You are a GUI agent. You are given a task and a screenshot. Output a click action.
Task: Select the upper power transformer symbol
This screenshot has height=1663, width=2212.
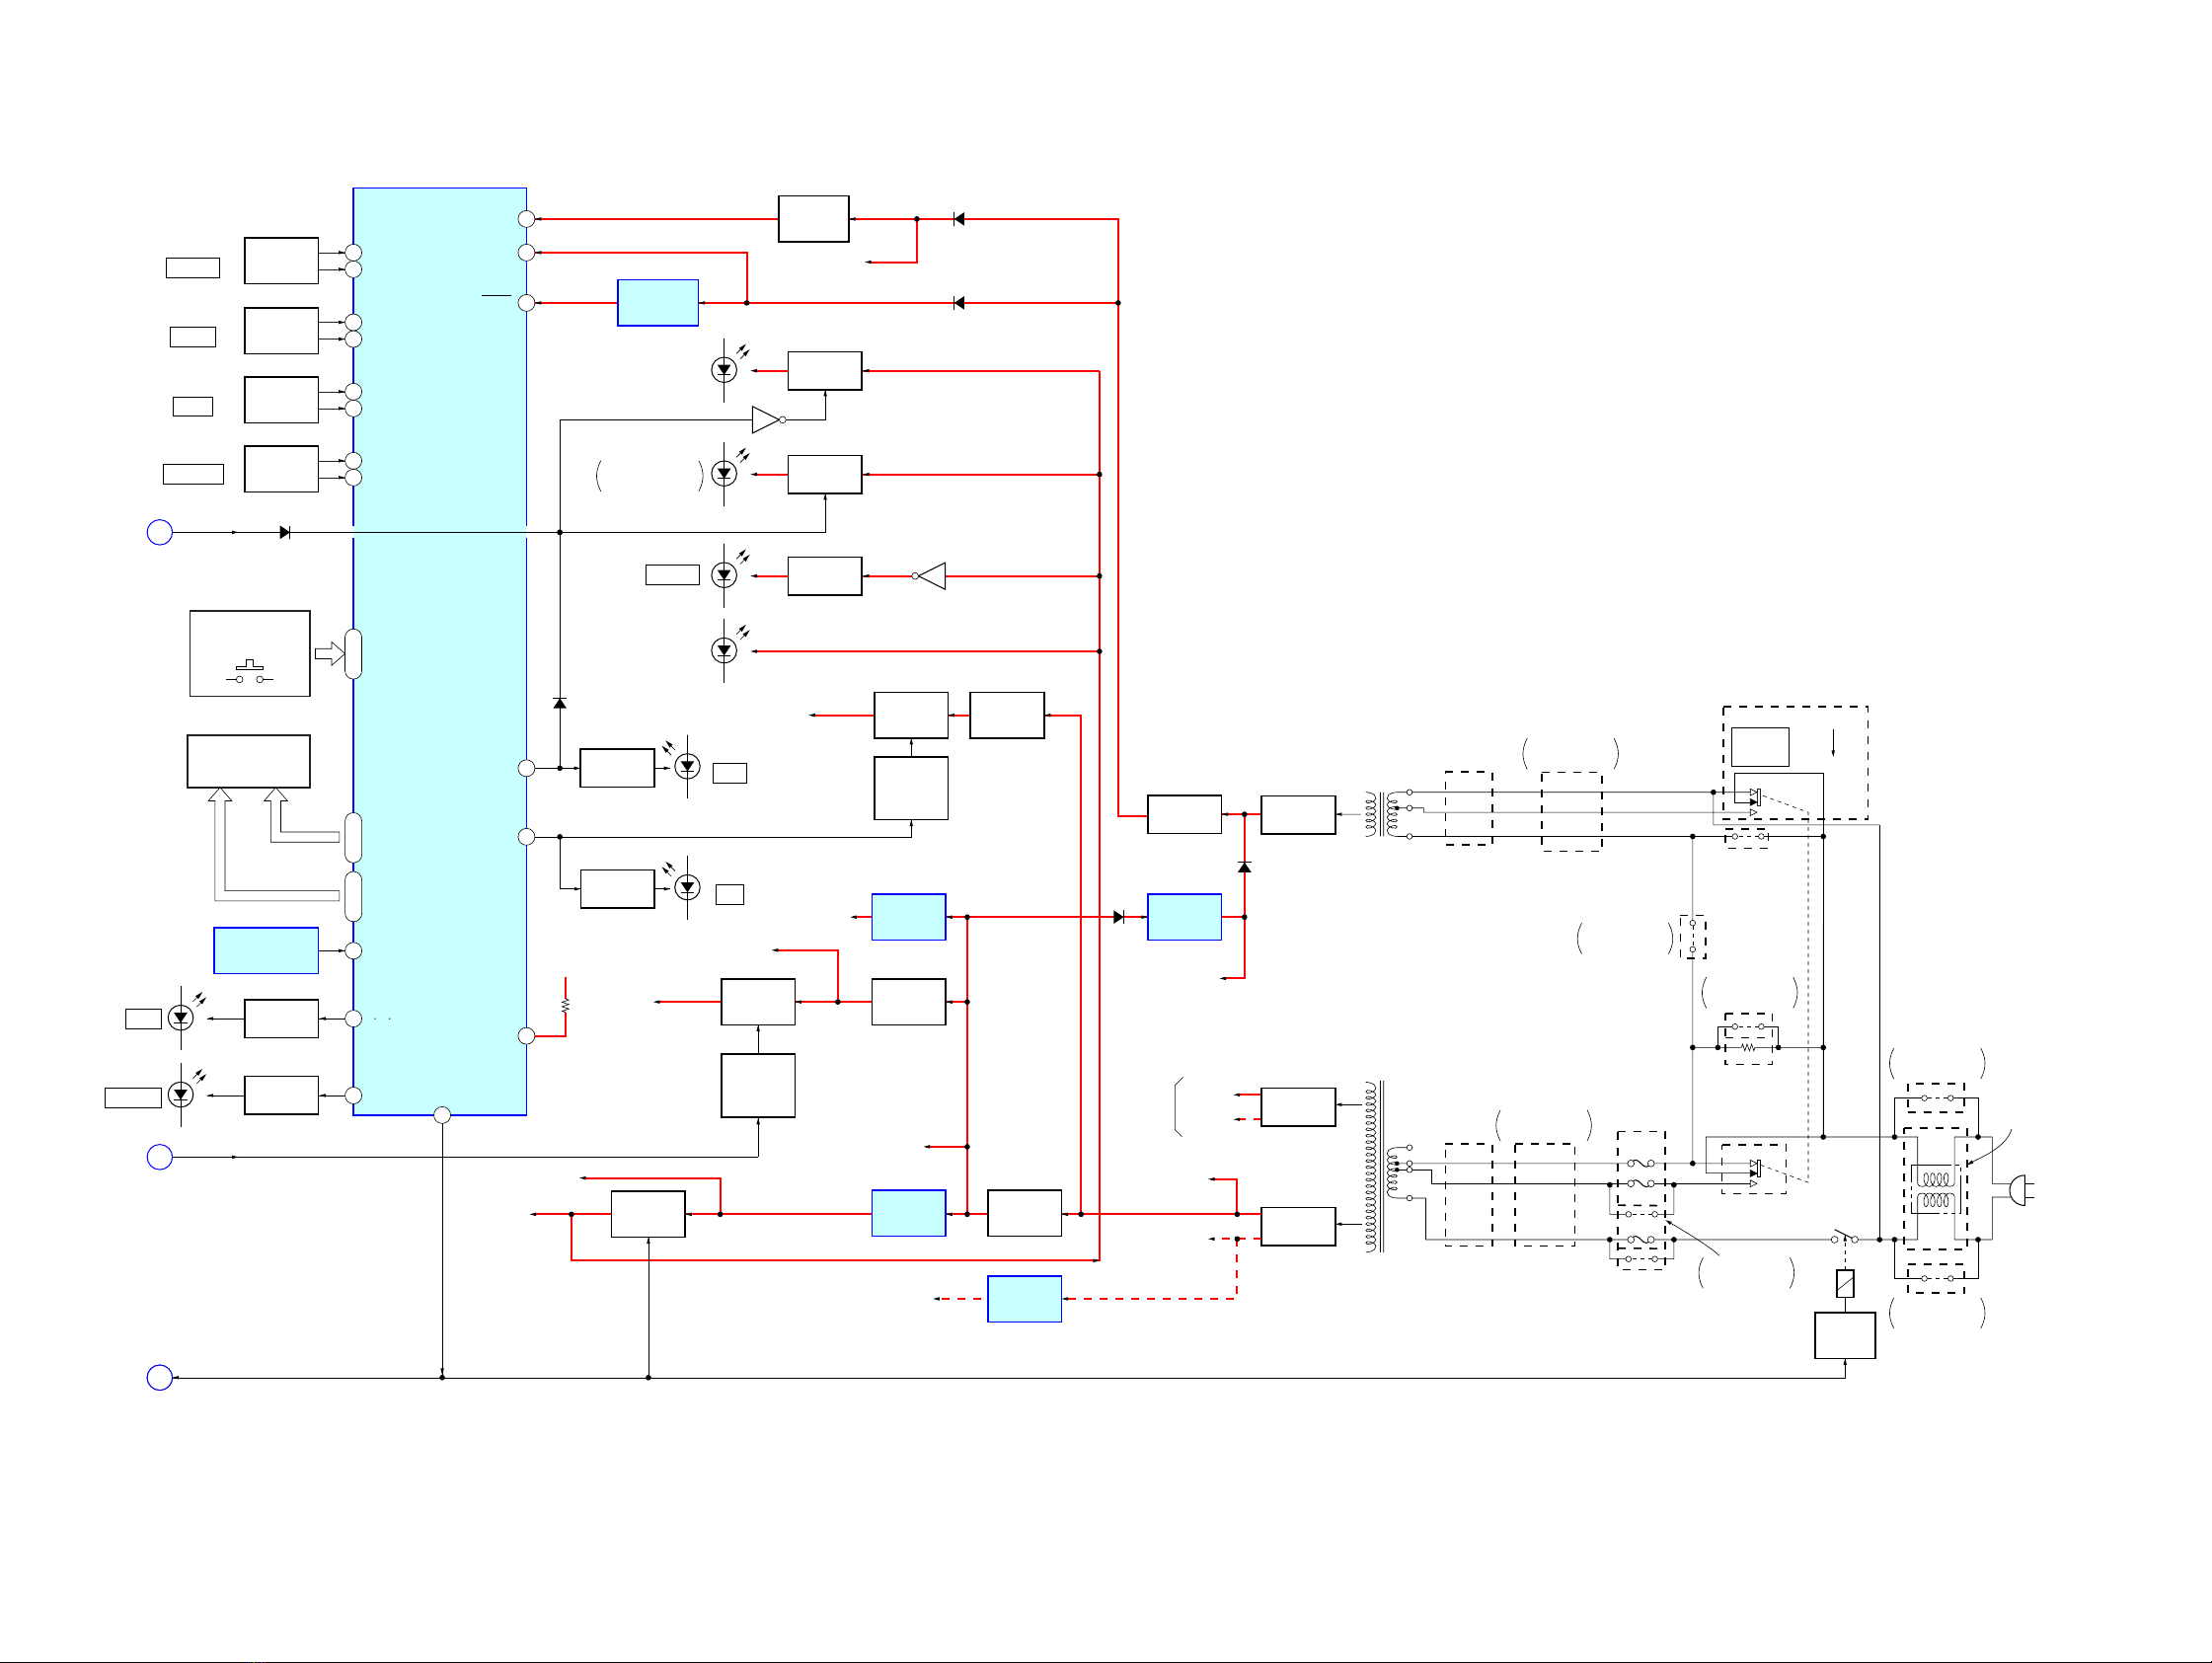[x=1389, y=815]
